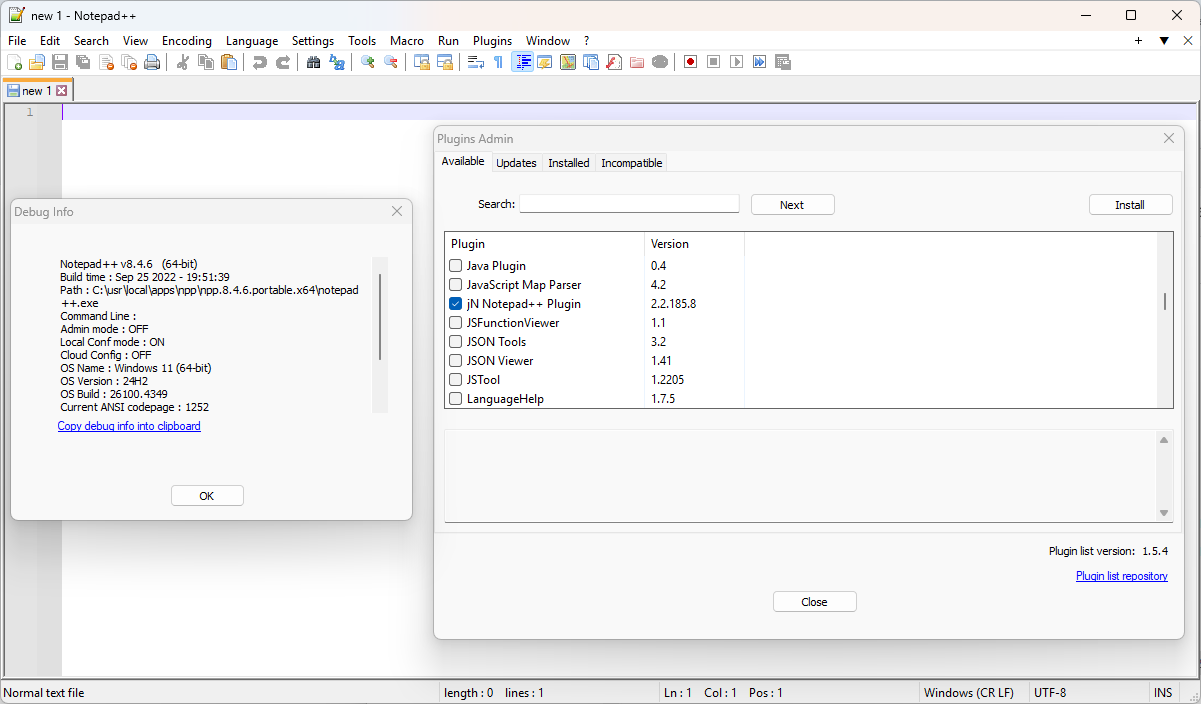Switch to the Incompatible tab
The image size is (1201, 704).
pyautogui.click(x=631, y=163)
